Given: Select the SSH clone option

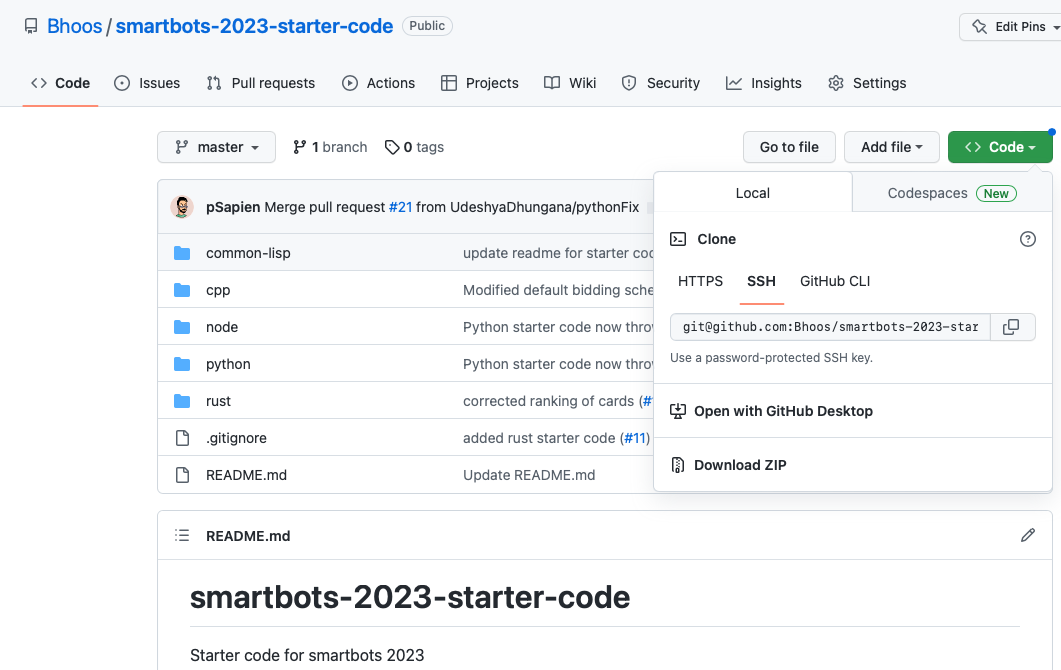Looking at the screenshot, I should pyautogui.click(x=761, y=282).
